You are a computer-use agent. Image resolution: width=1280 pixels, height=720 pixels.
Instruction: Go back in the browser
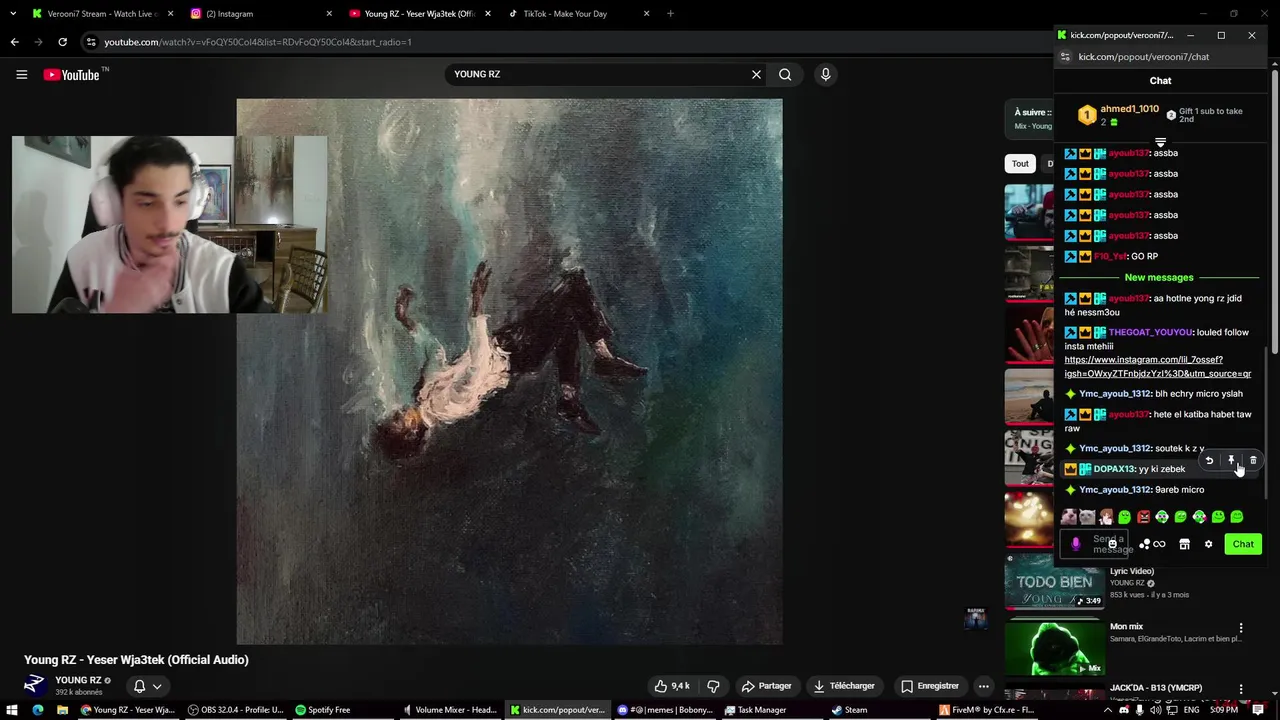coord(14,42)
